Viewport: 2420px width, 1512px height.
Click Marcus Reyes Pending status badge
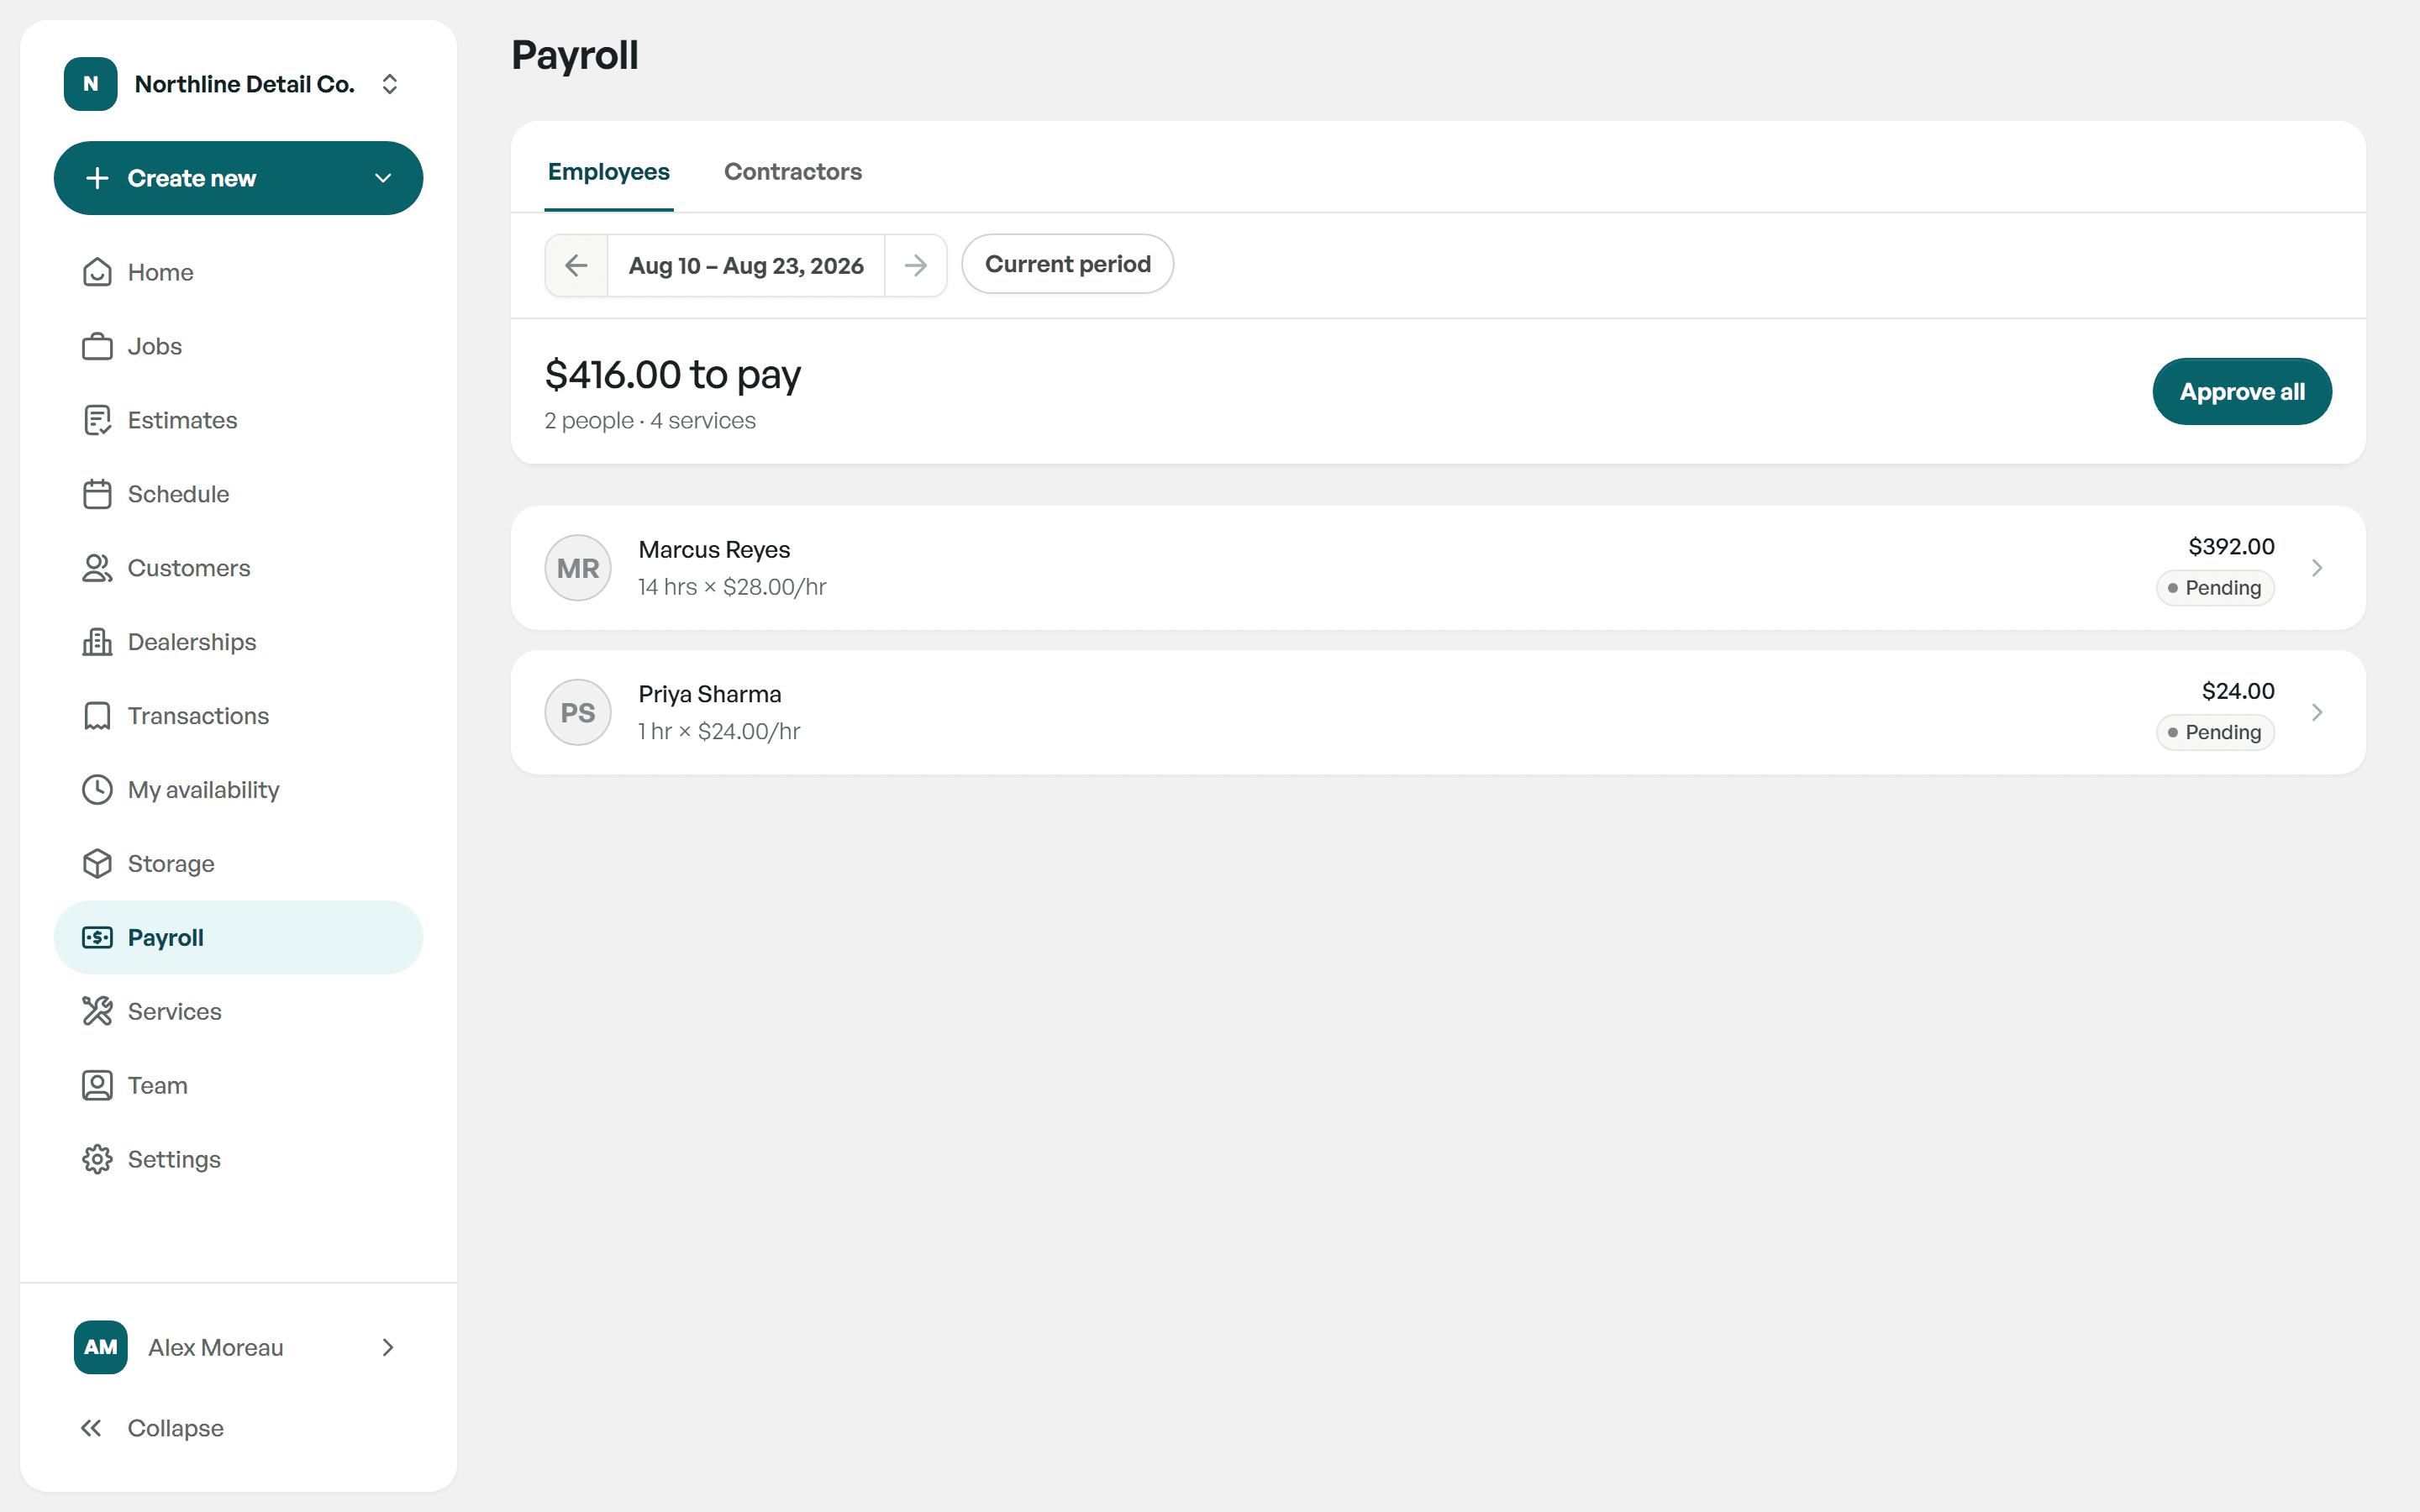pos(2215,588)
